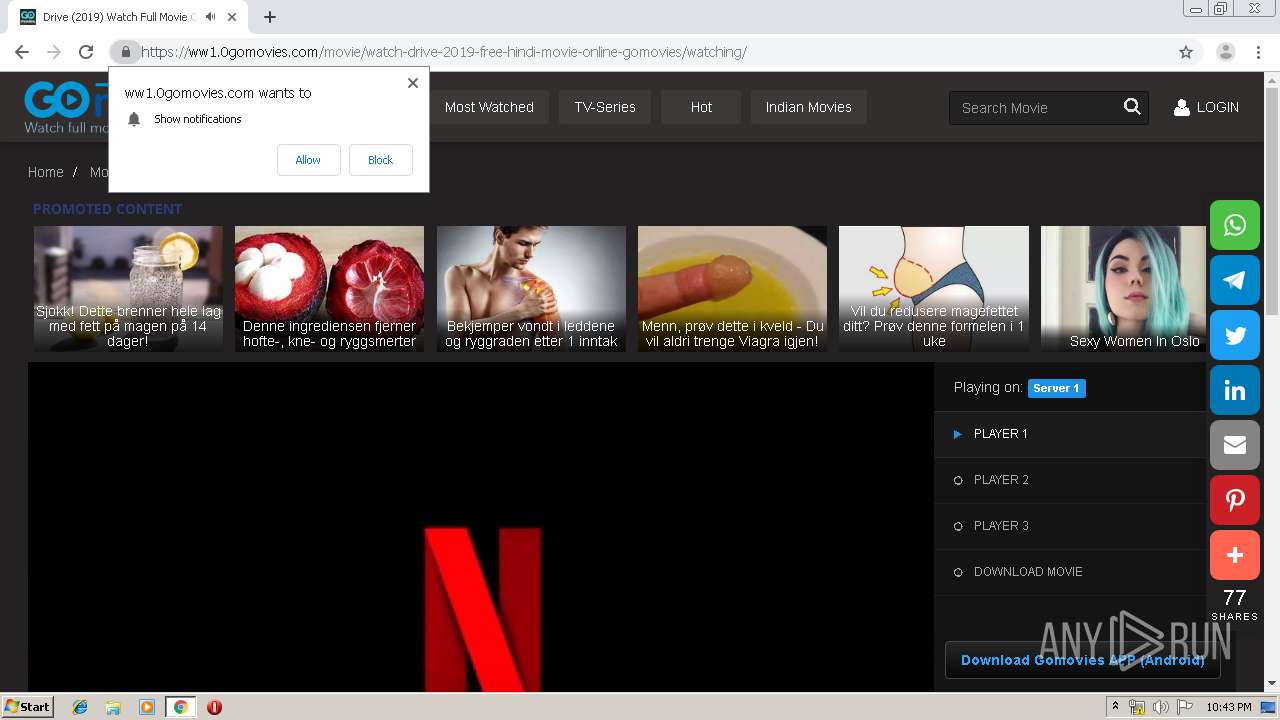Select PLAYER 3 source
This screenshot has width=1280, height=720.
[x=1070, y=526]
